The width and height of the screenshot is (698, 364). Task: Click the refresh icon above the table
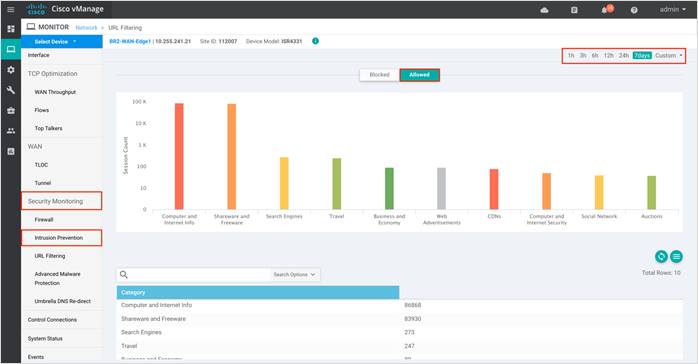tap(661, 256)
